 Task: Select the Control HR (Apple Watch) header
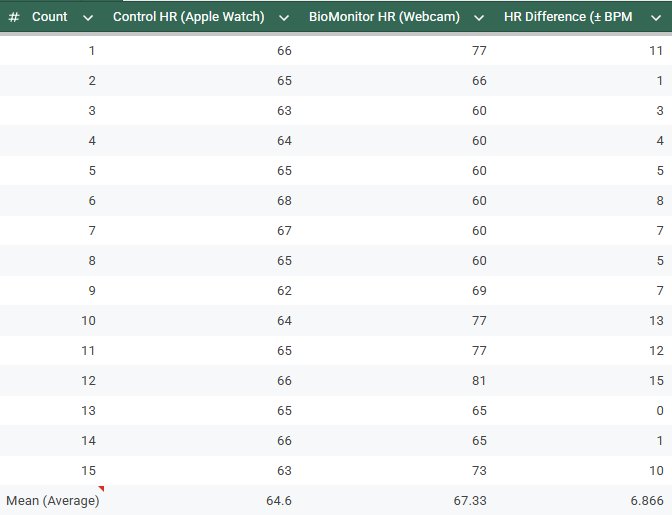(189, 17)
